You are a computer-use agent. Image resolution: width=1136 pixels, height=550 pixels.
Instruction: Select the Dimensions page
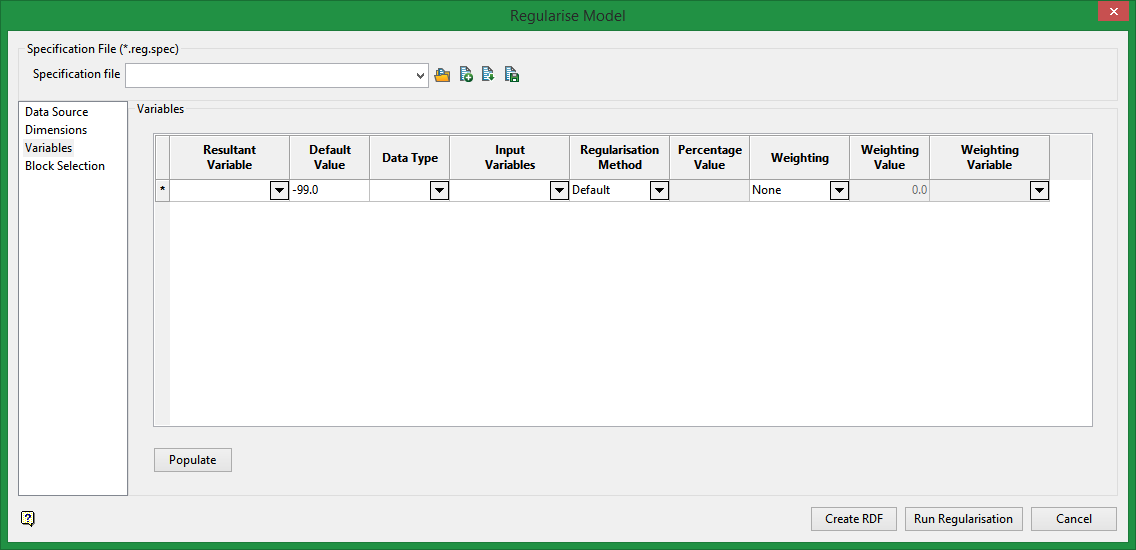tap(56, 130)
